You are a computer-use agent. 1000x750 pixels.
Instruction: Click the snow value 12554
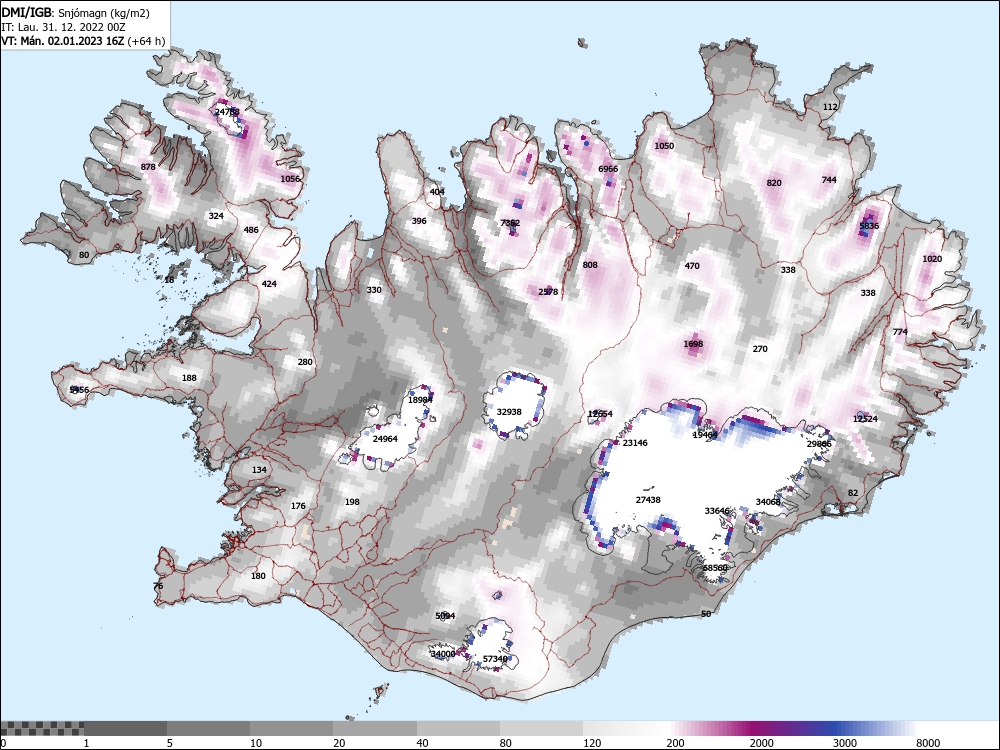pos(600,414)
